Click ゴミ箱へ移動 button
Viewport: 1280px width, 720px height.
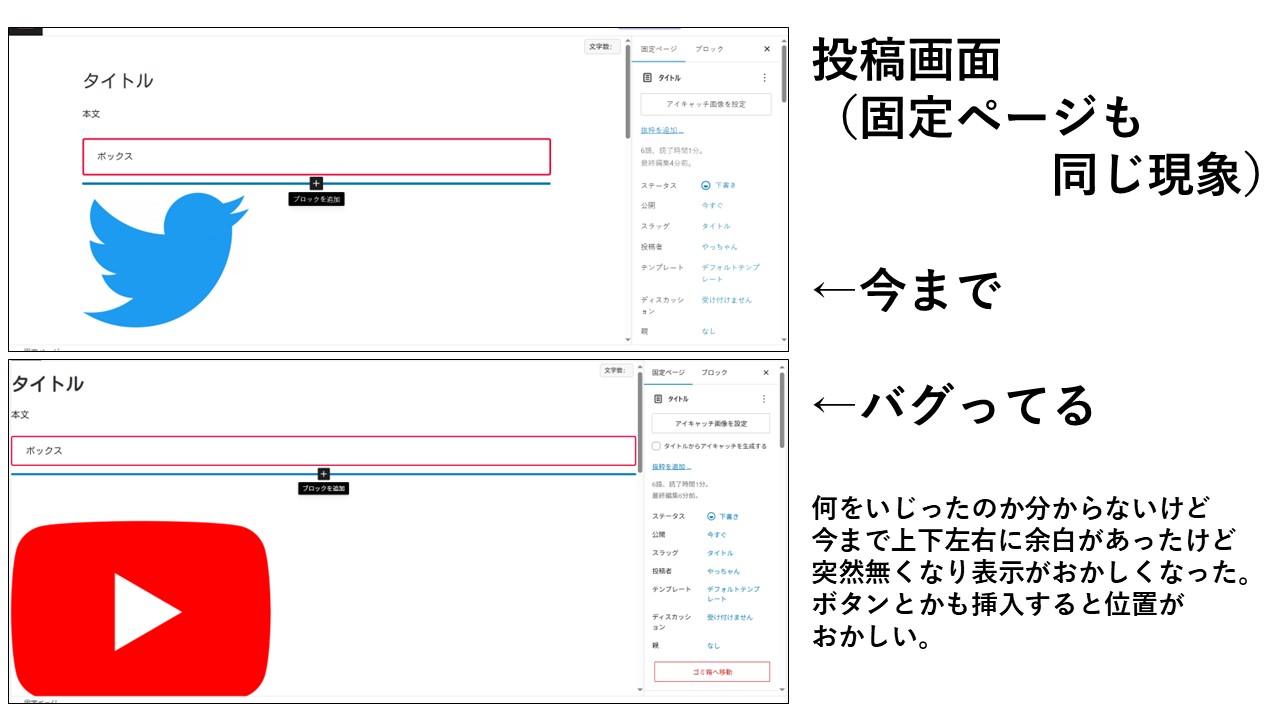point(712,672)
